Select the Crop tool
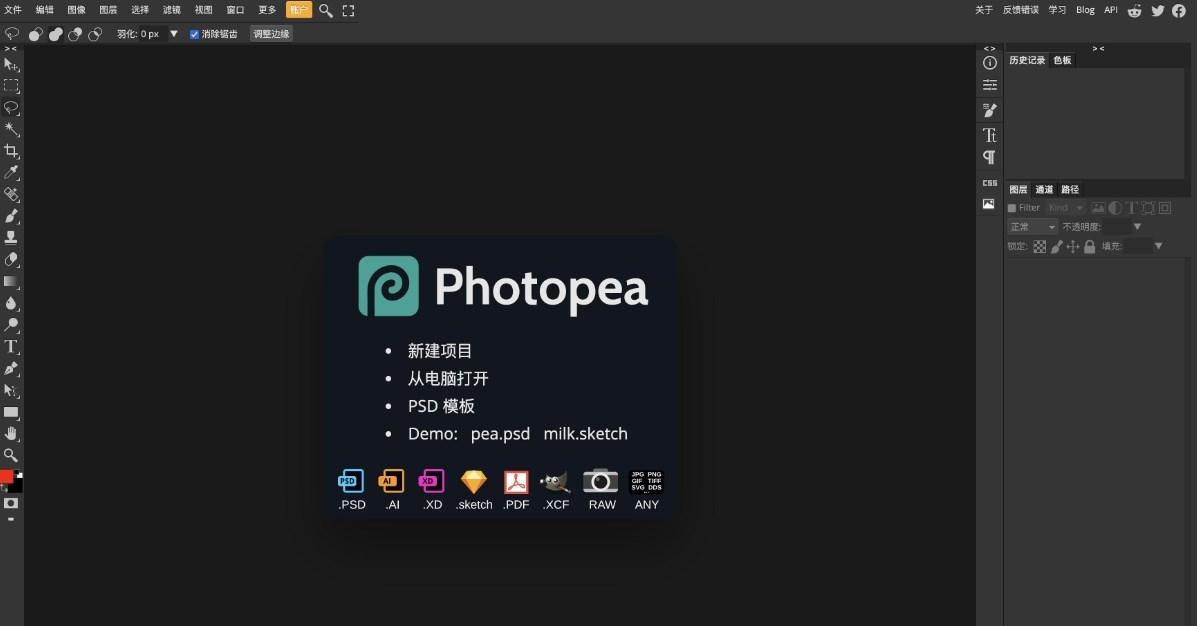Image resolution: width=1197 pixels, height=626 pixels. (x=11, y=151)
